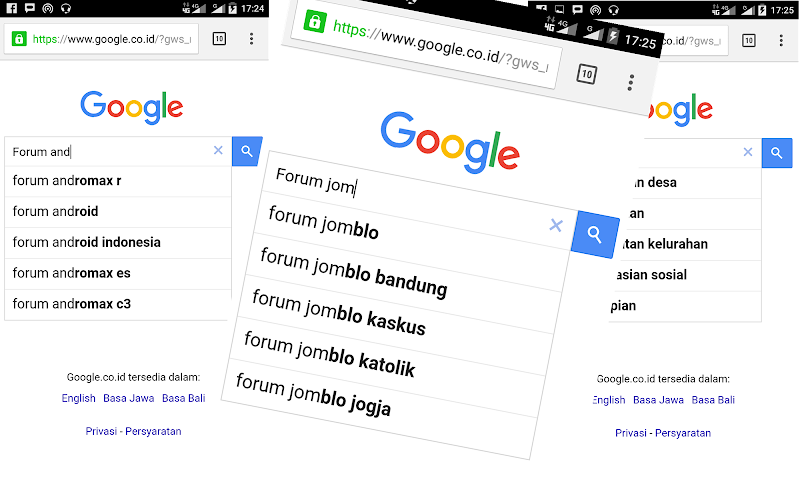Open the three-dot menu in the left browser
Viewport: 800px width, 480px height.
[x=251, y=39]
